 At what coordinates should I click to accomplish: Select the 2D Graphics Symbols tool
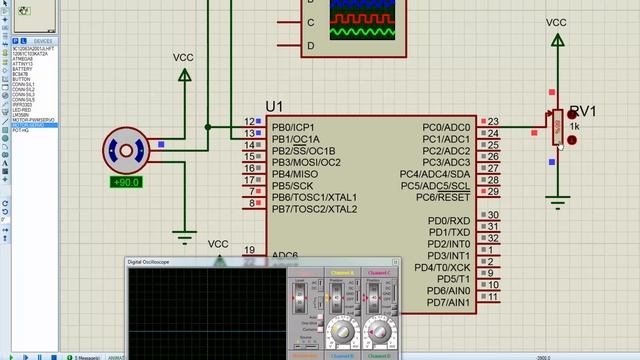click(5, 171)
